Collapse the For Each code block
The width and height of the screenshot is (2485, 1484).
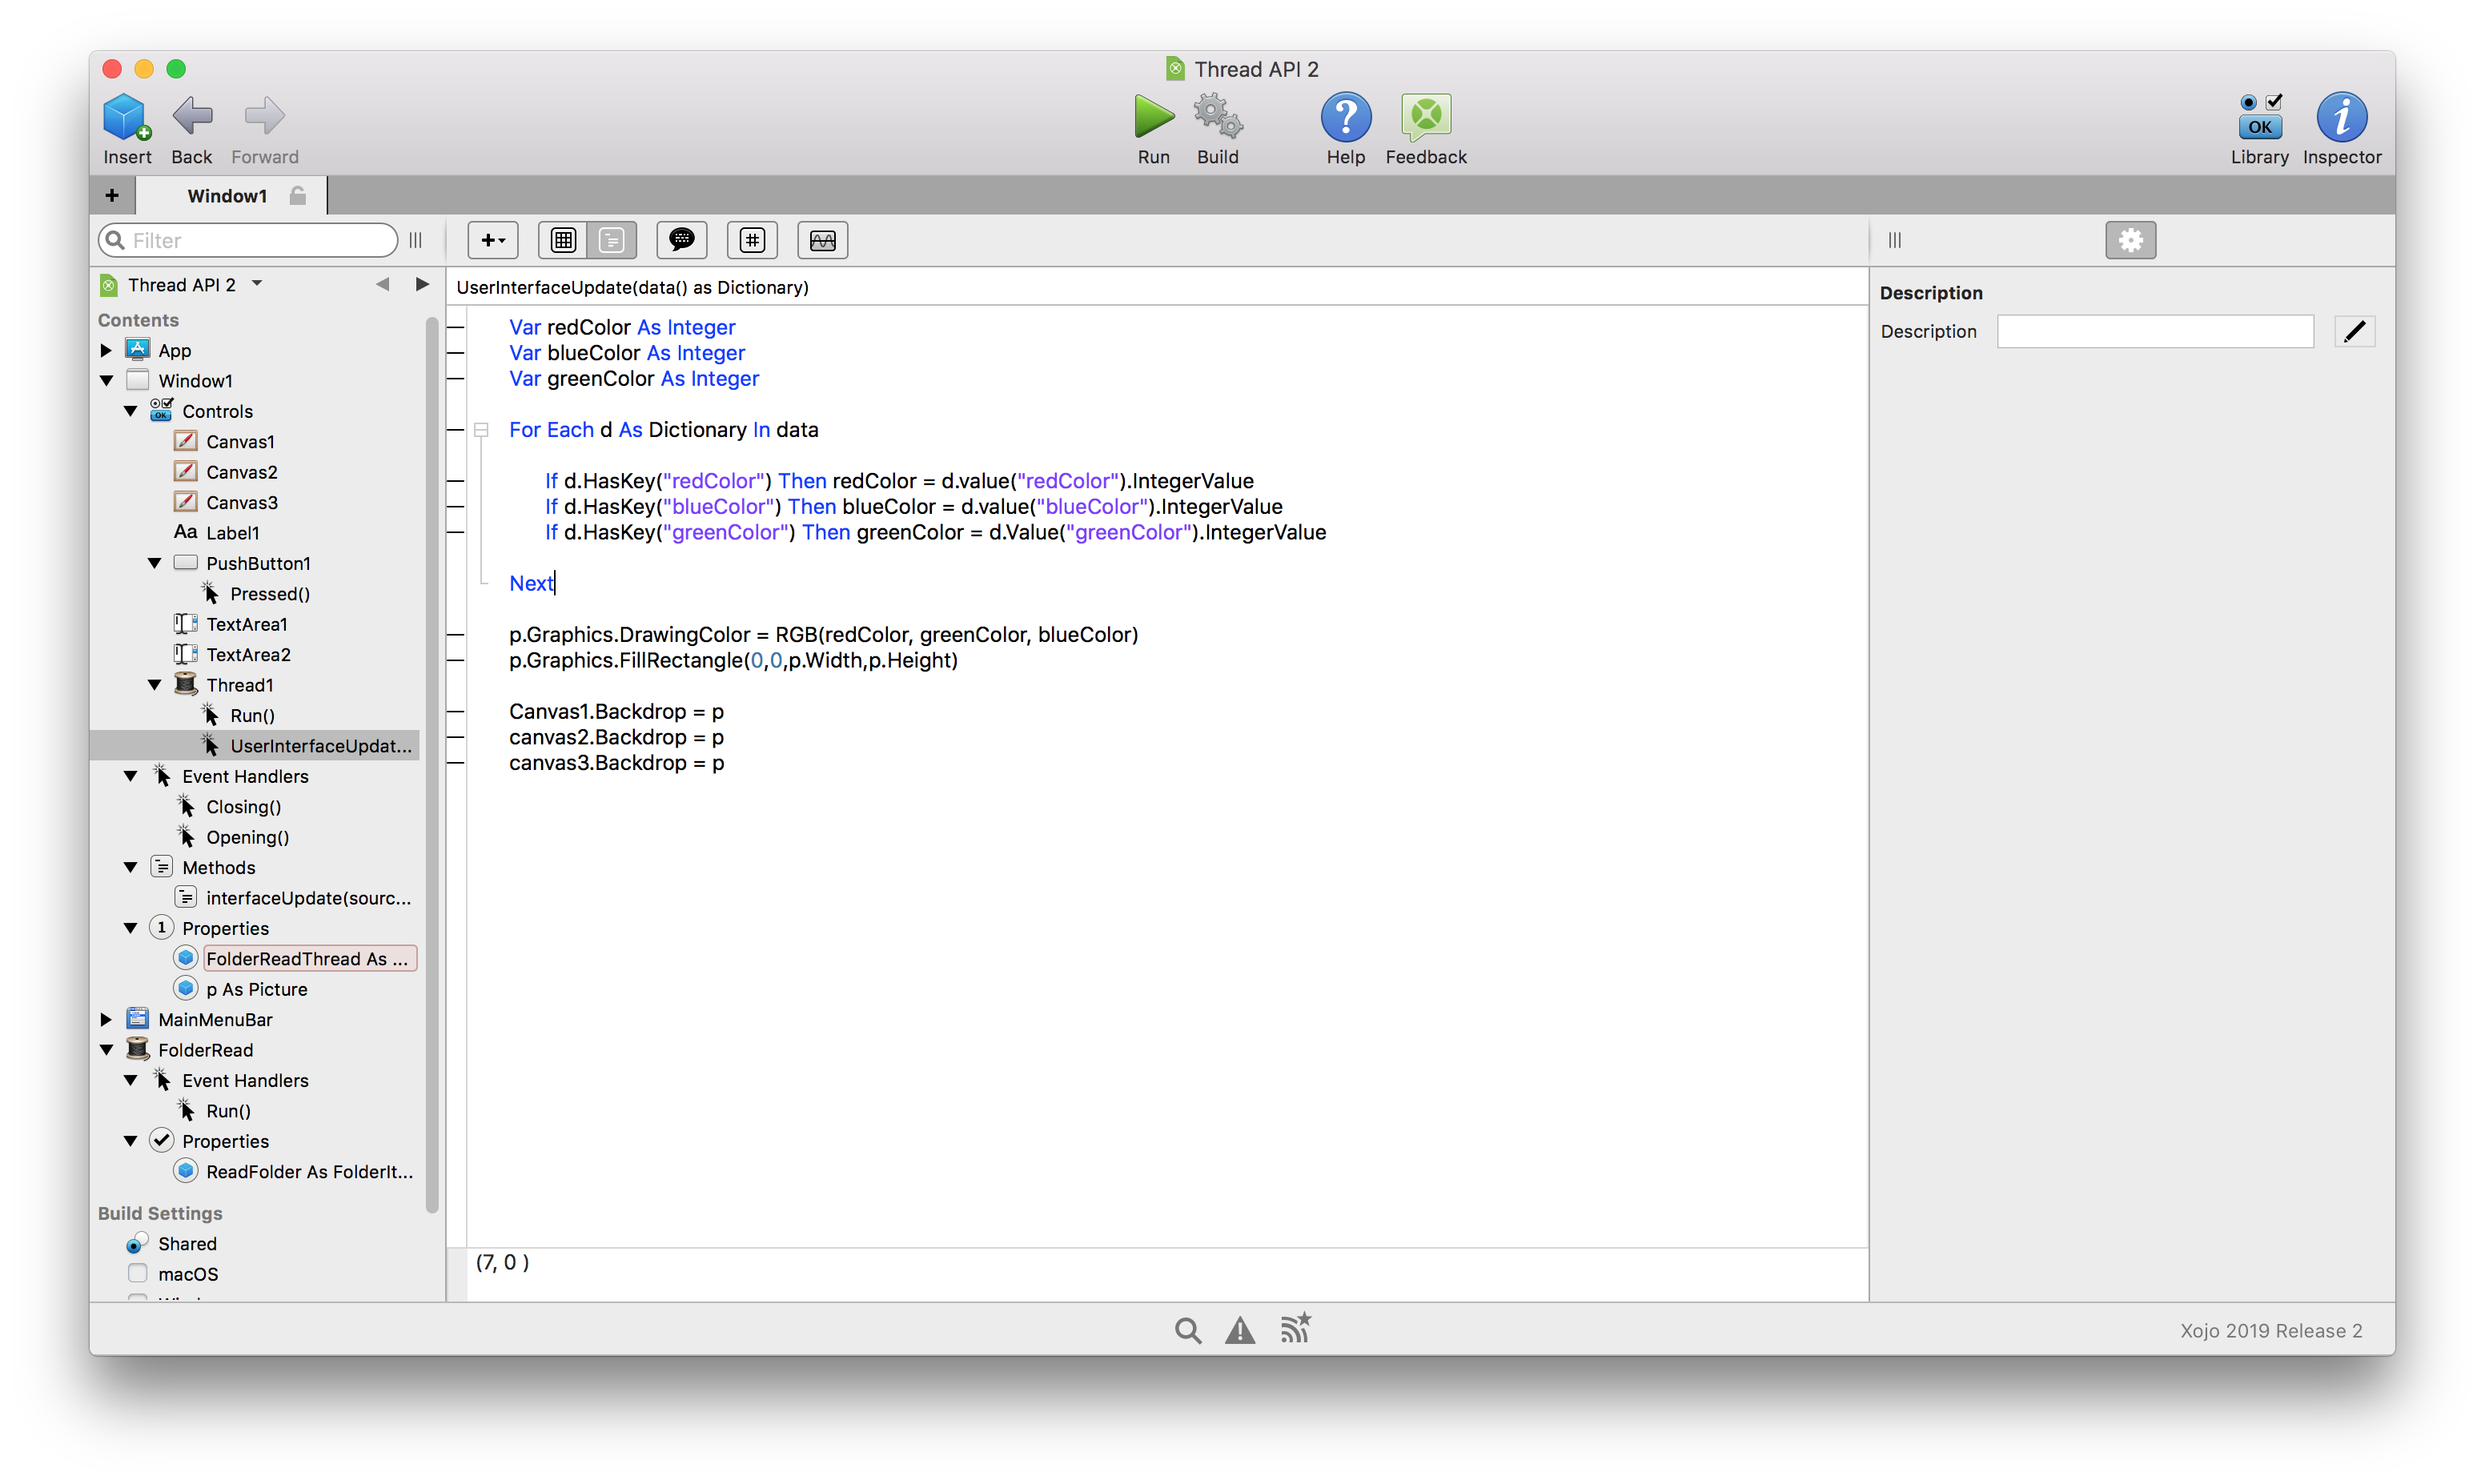[x=481, y=430]
